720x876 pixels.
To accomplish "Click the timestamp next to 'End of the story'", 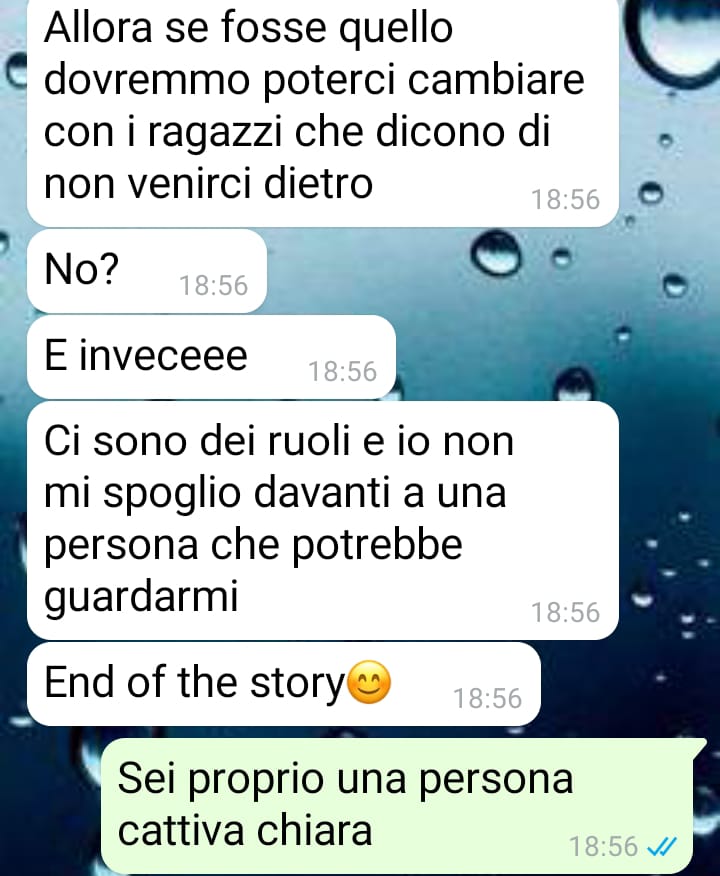I will pos(487,698).
